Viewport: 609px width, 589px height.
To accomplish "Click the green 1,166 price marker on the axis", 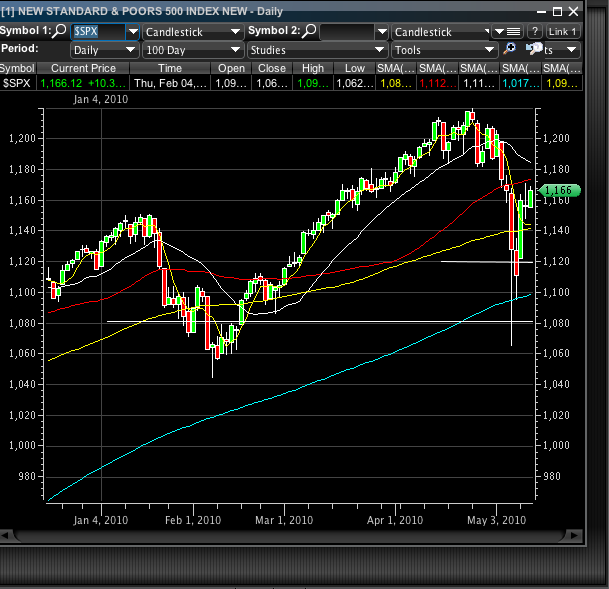I will tap(555, 190).
